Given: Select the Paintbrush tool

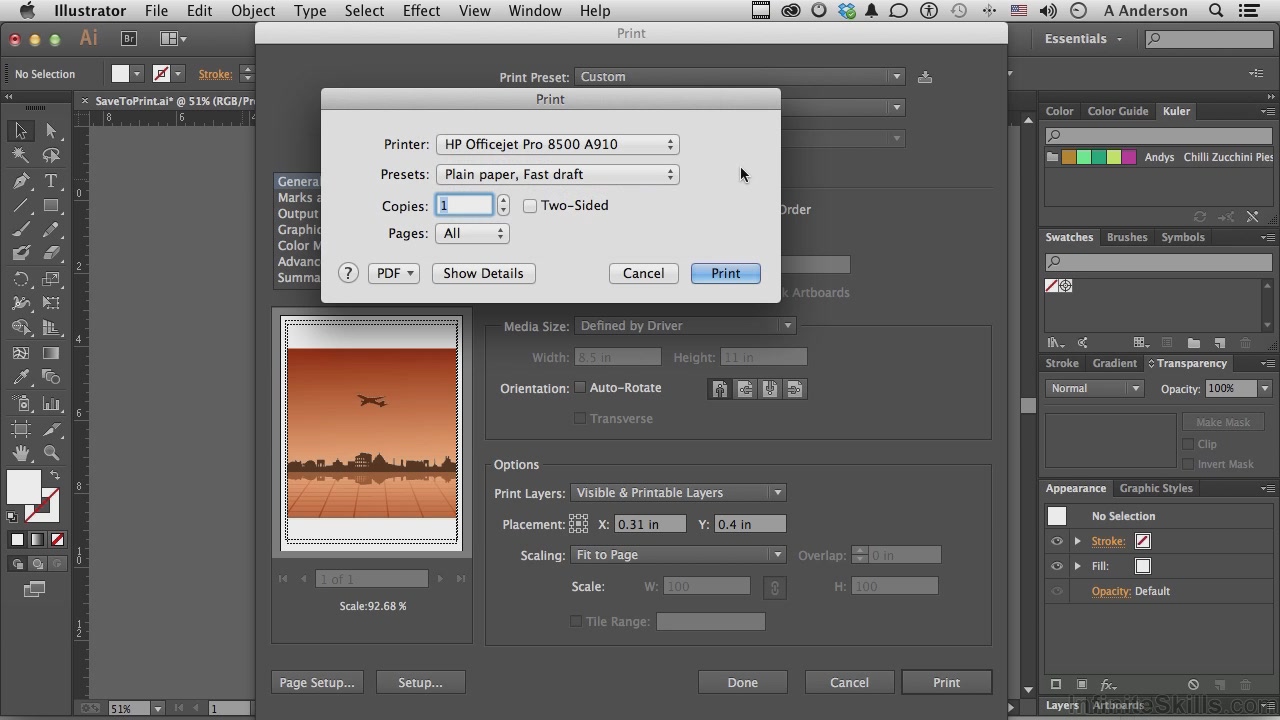Looking at the screenshot, I should [21, 229].
